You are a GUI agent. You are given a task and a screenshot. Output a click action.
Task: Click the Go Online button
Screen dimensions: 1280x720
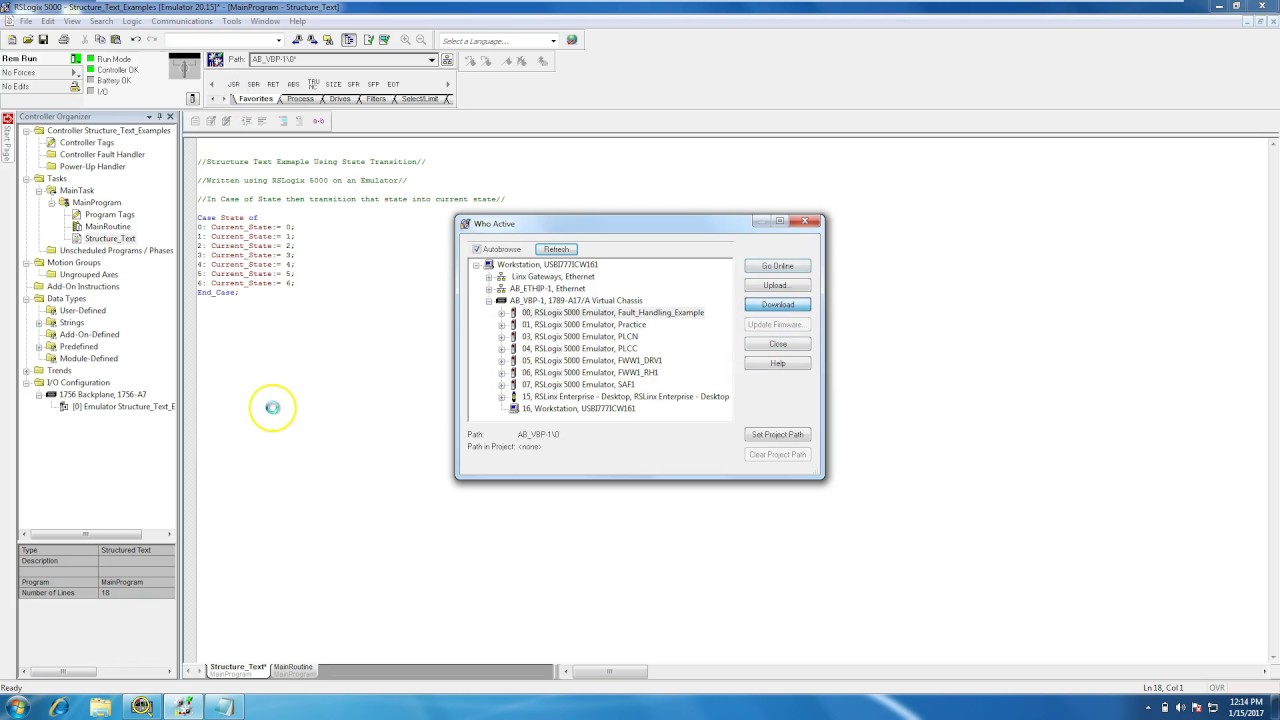pyautogui.click(x=777, y=266)
